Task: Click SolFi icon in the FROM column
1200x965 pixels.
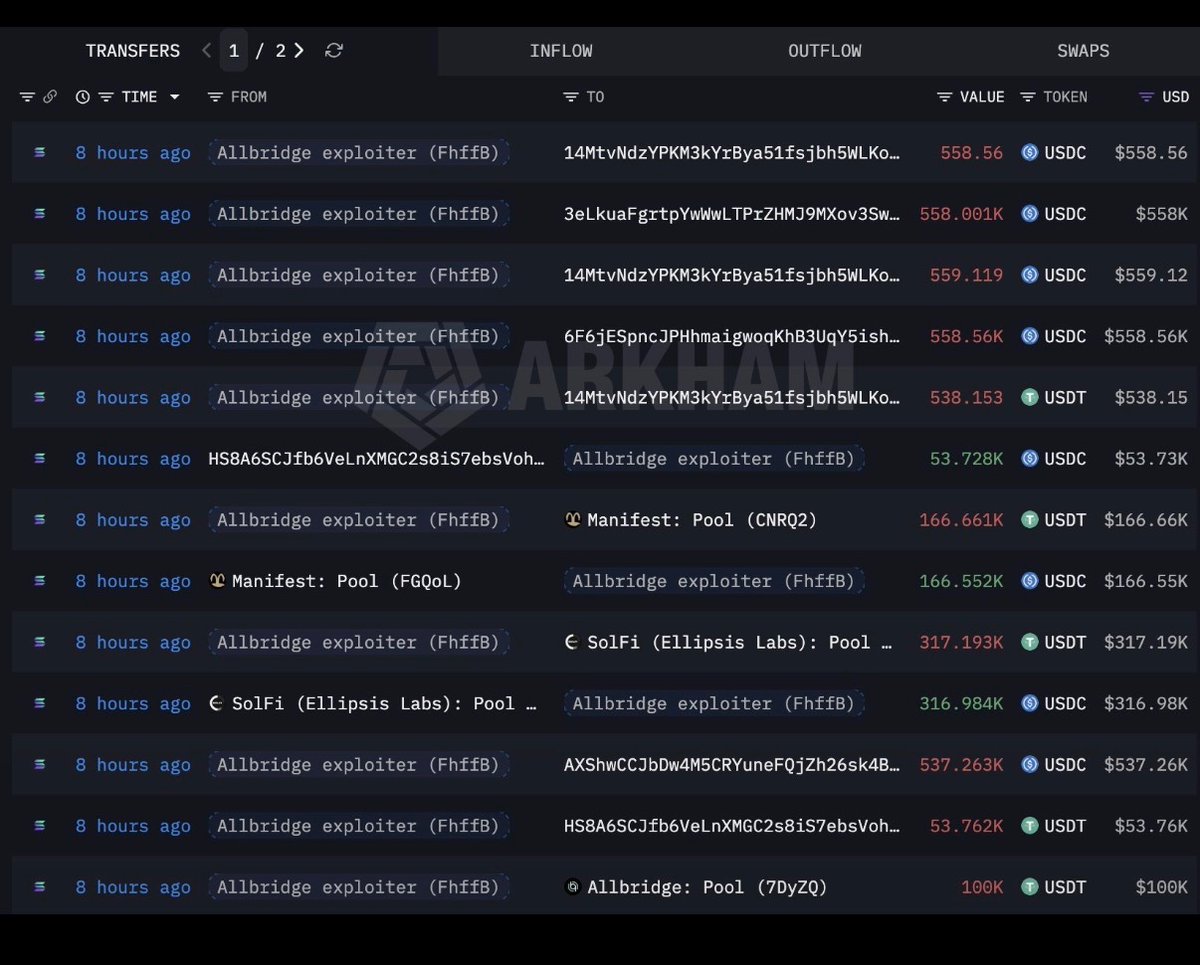Action: point(217,703)
